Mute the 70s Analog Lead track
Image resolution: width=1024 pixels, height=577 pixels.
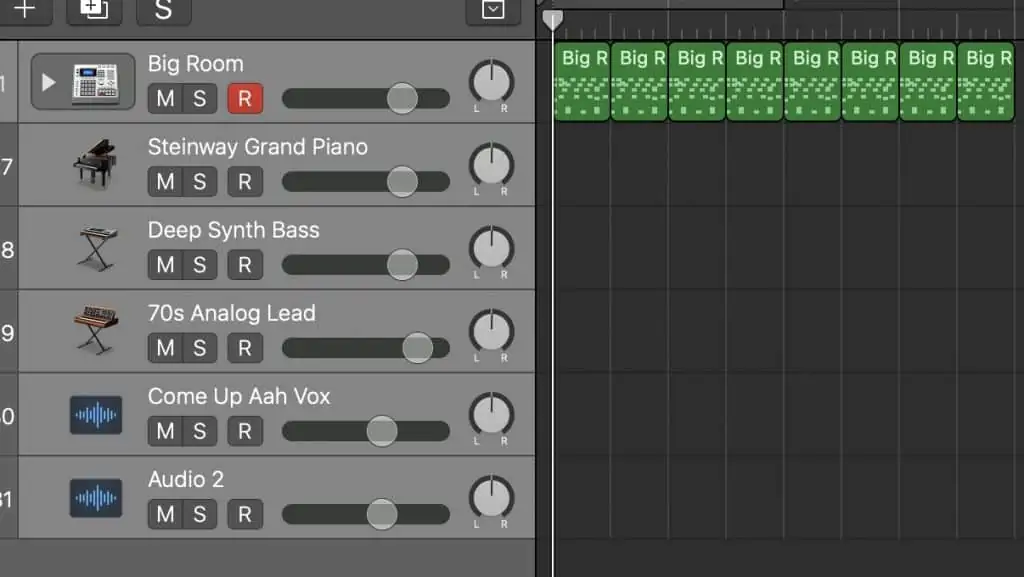tap(165, 348)
